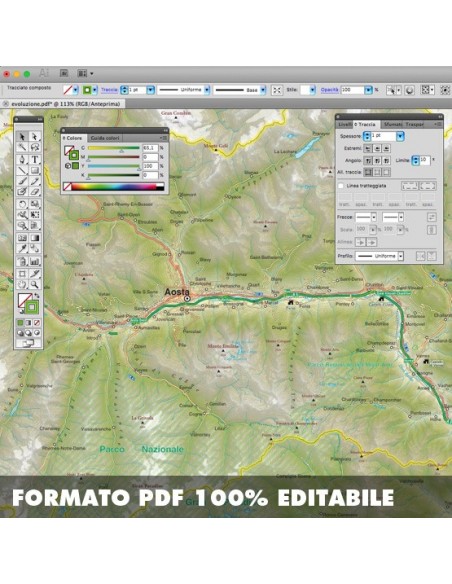The height and width of the screenshot is (584, 452).
Task: Select the Column Graph tool
Action: pyautogui.click(x=35, y=261)
